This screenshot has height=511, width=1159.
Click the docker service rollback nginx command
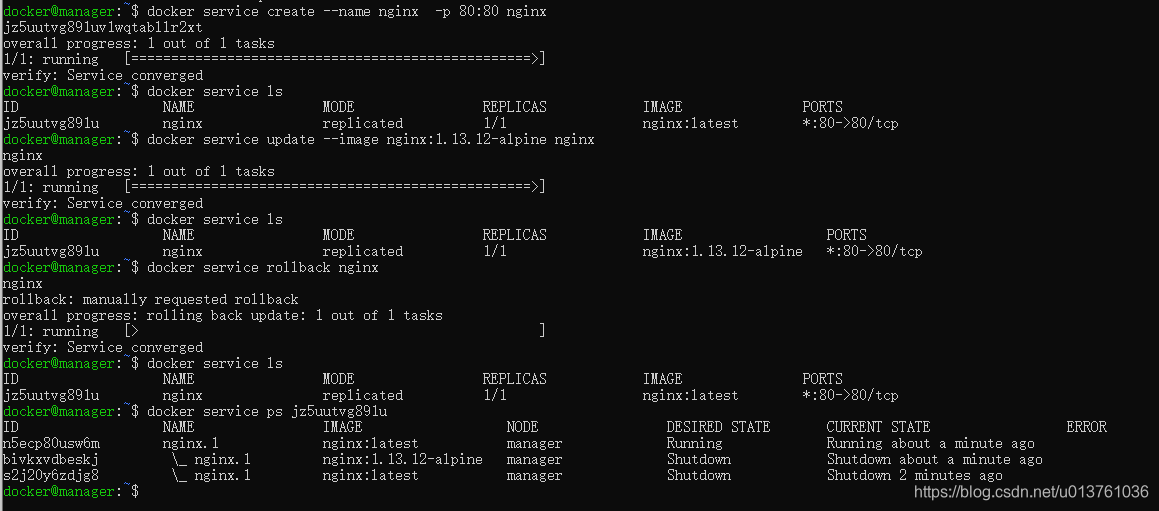pos(263,267)
